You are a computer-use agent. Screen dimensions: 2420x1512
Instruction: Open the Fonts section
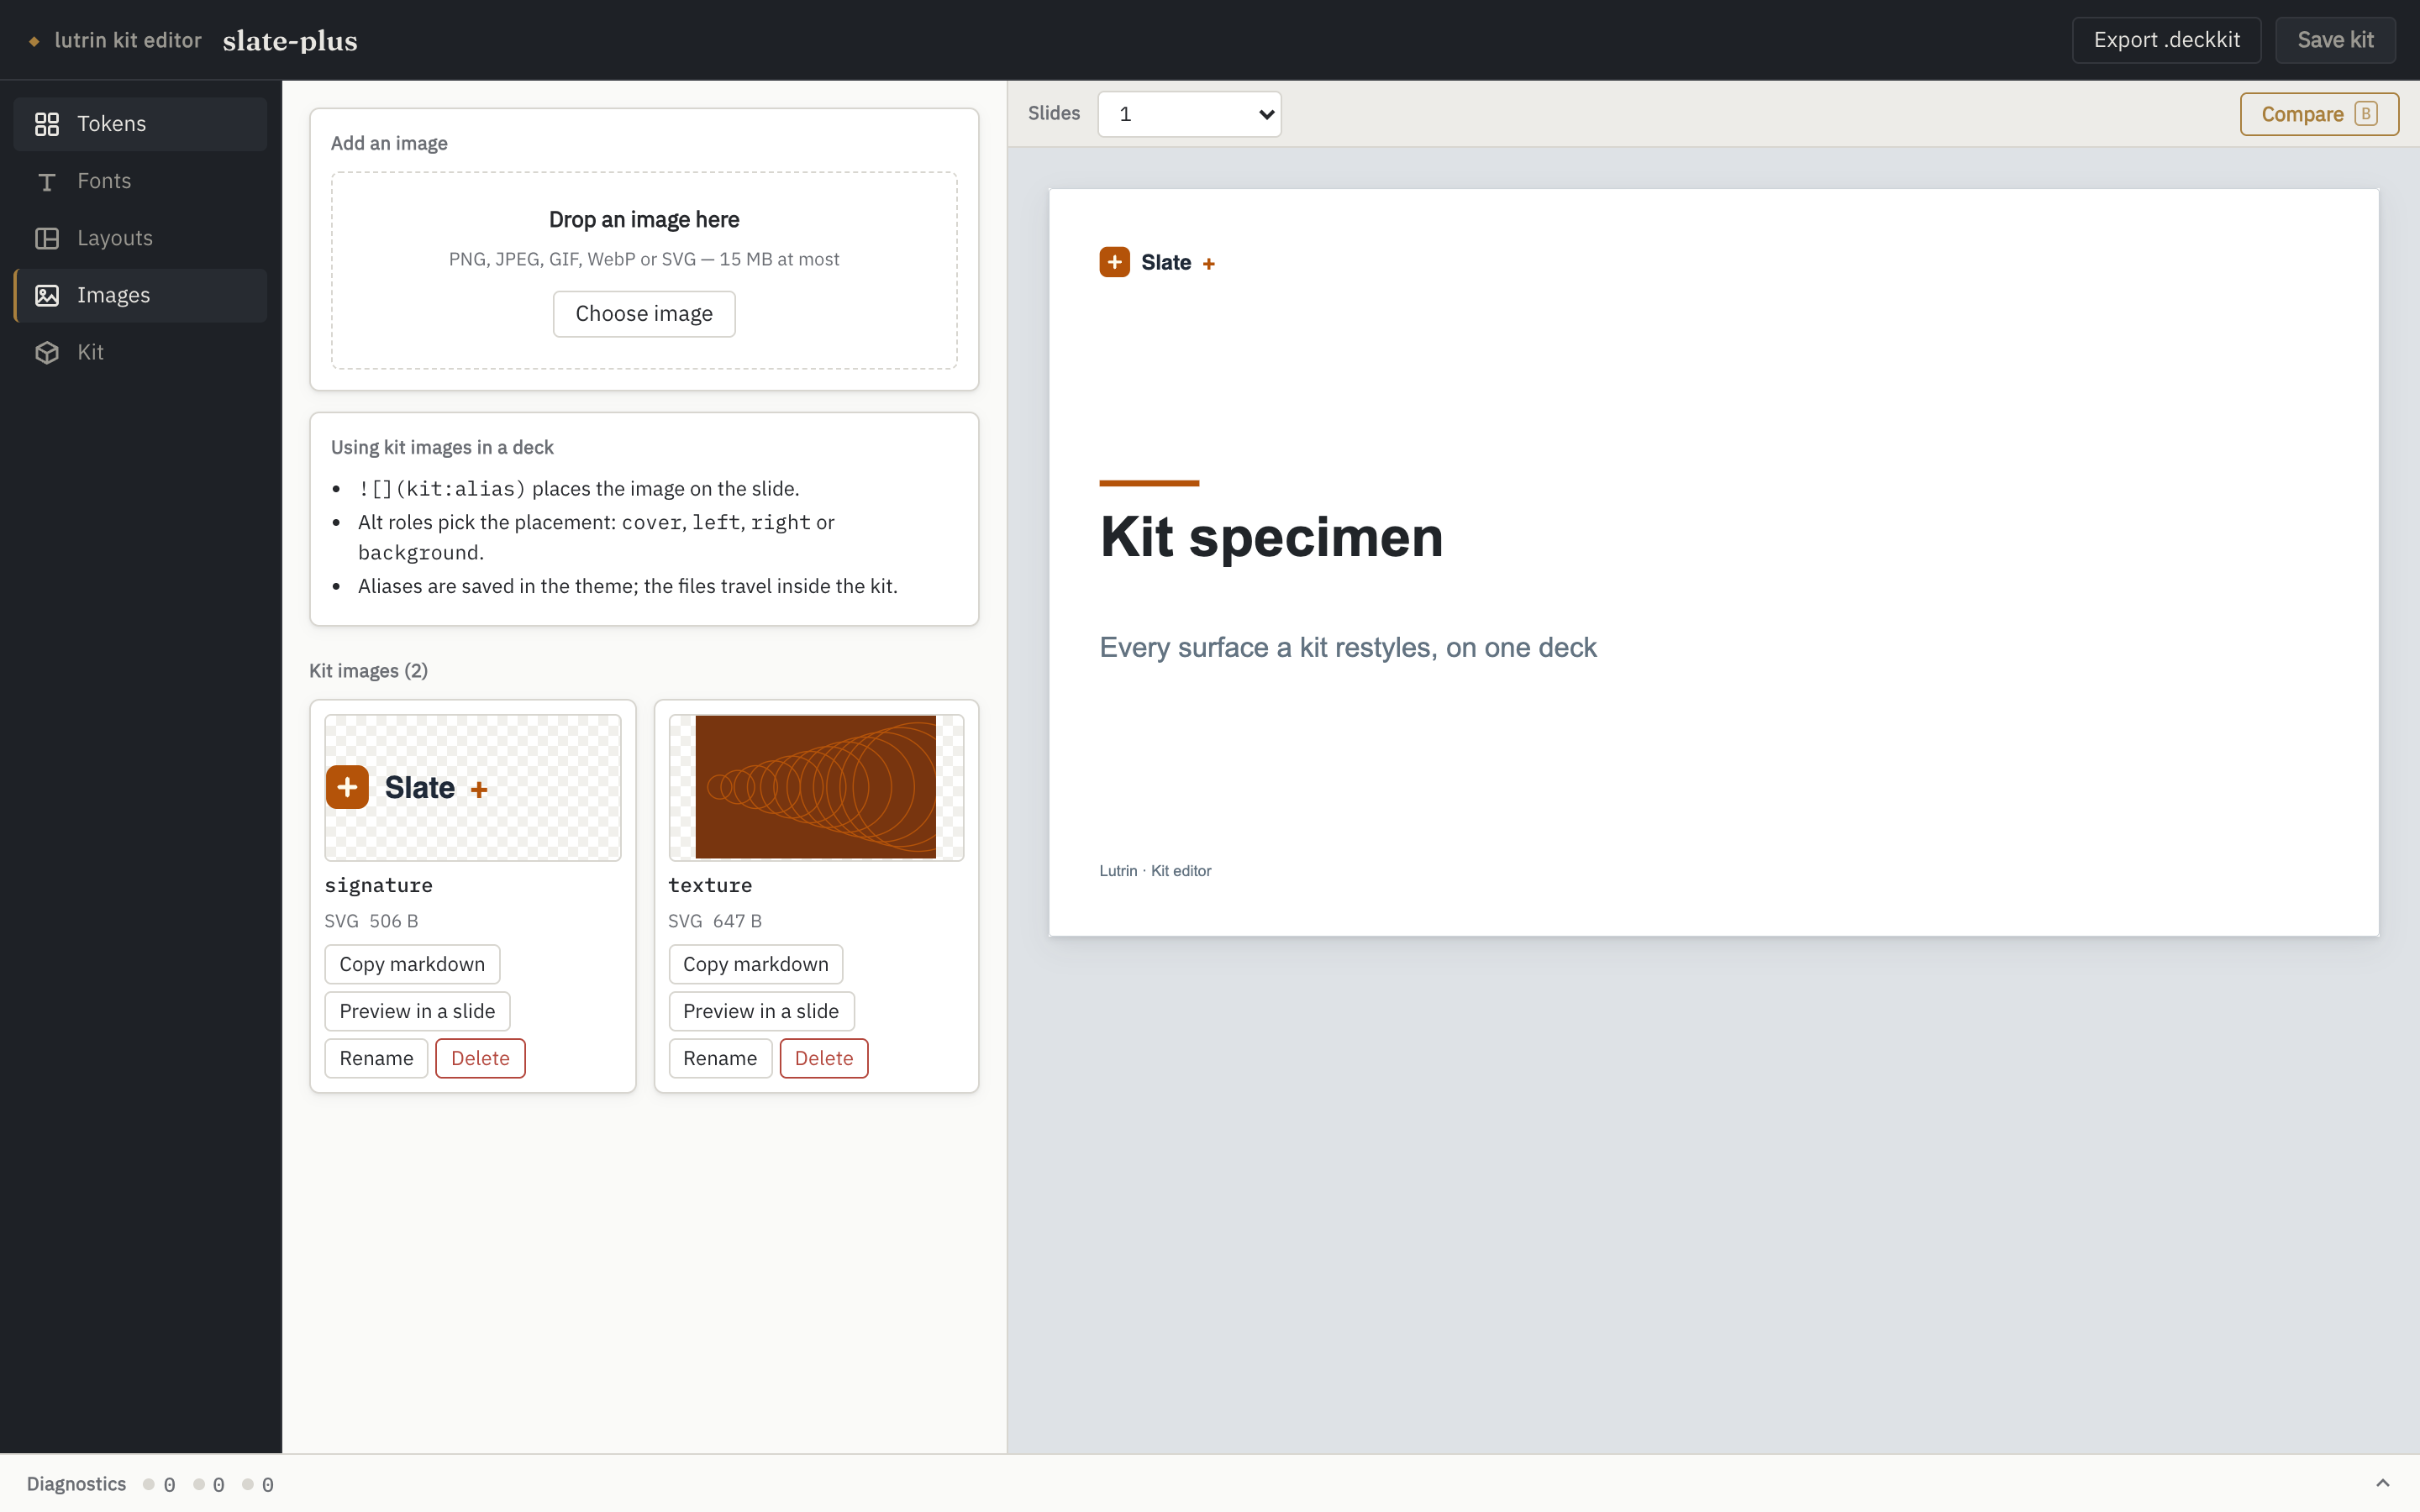140,181
